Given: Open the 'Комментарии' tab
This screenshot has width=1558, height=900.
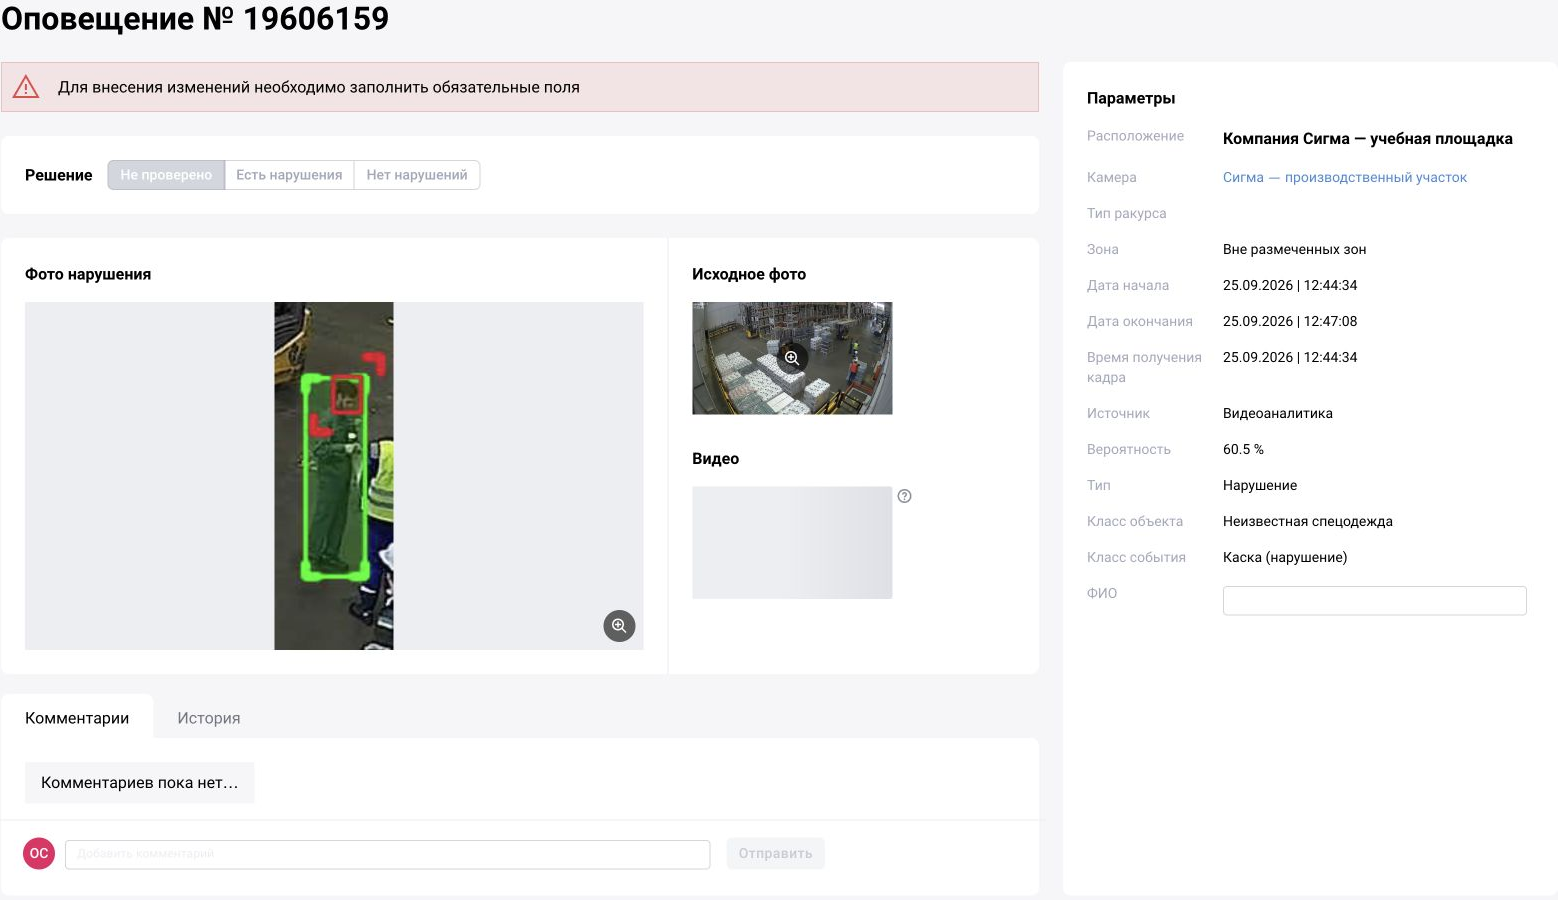Looking at the screenshot, I should [x=77, y=718].
